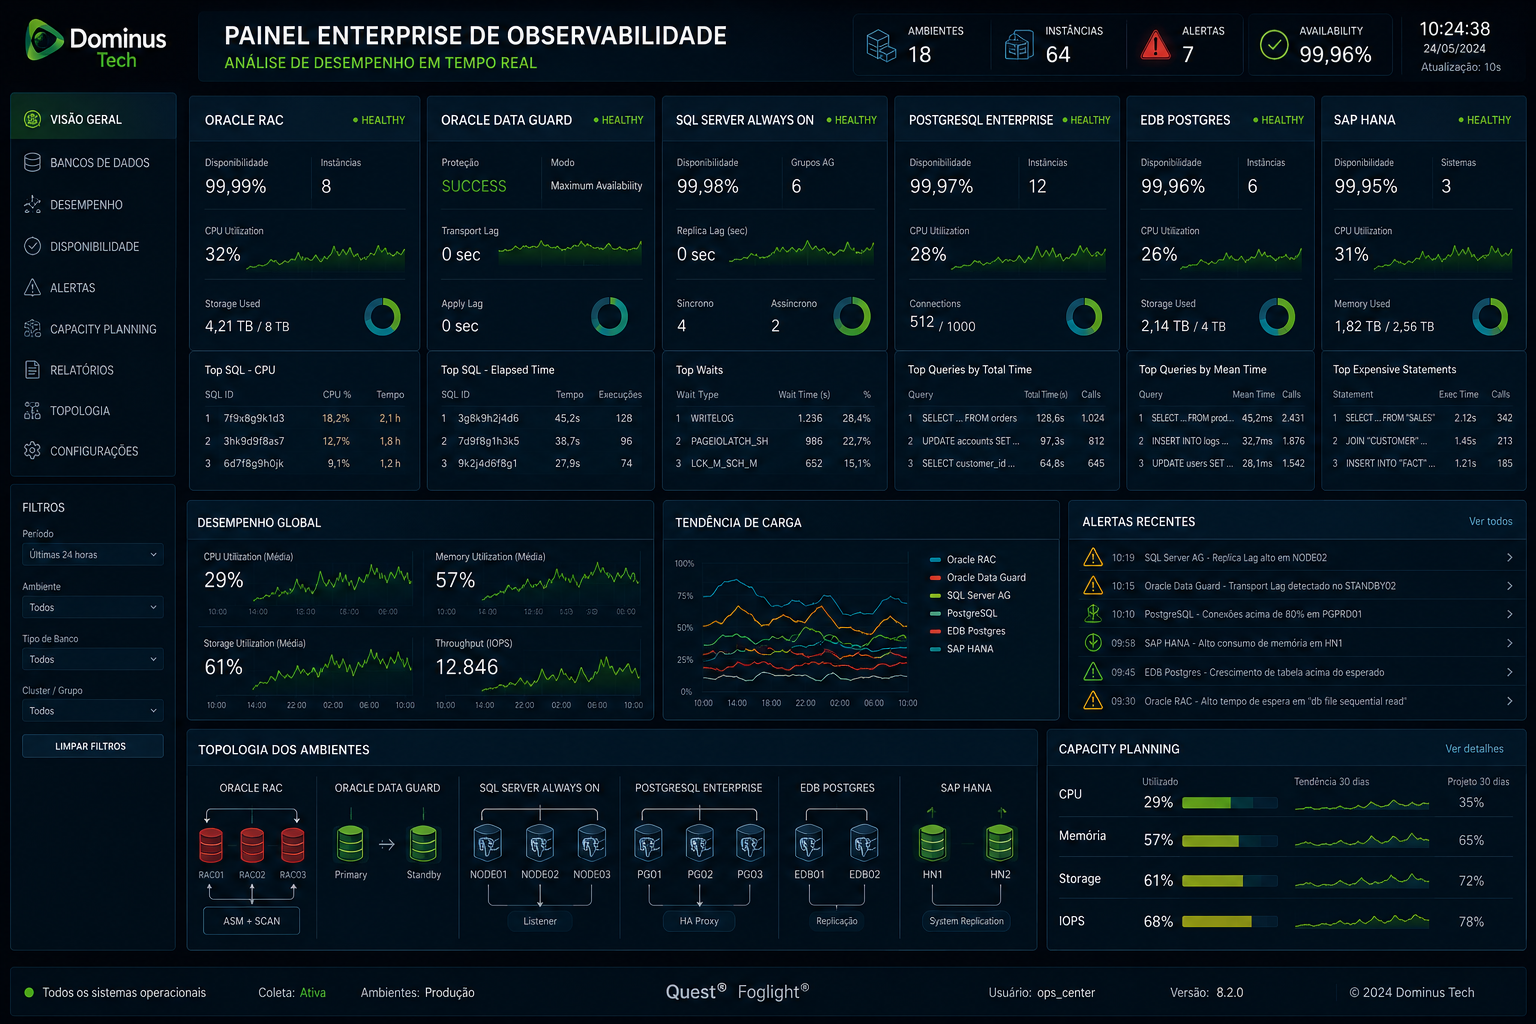Click the Limpar Filtros button
1536x1024 pixels.
coord(93,746)
